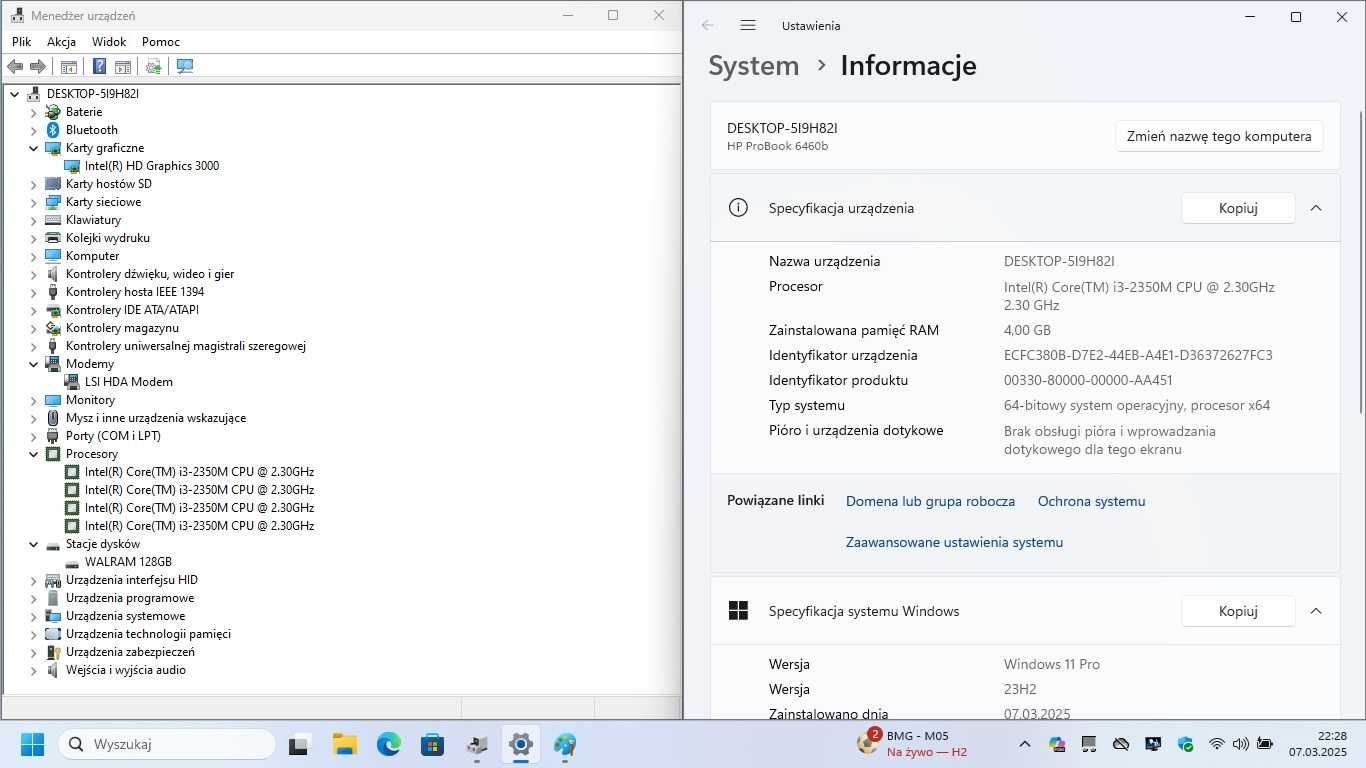Open Task View from the taskbar
1366x768 pixels.
[x=298, y=745]
